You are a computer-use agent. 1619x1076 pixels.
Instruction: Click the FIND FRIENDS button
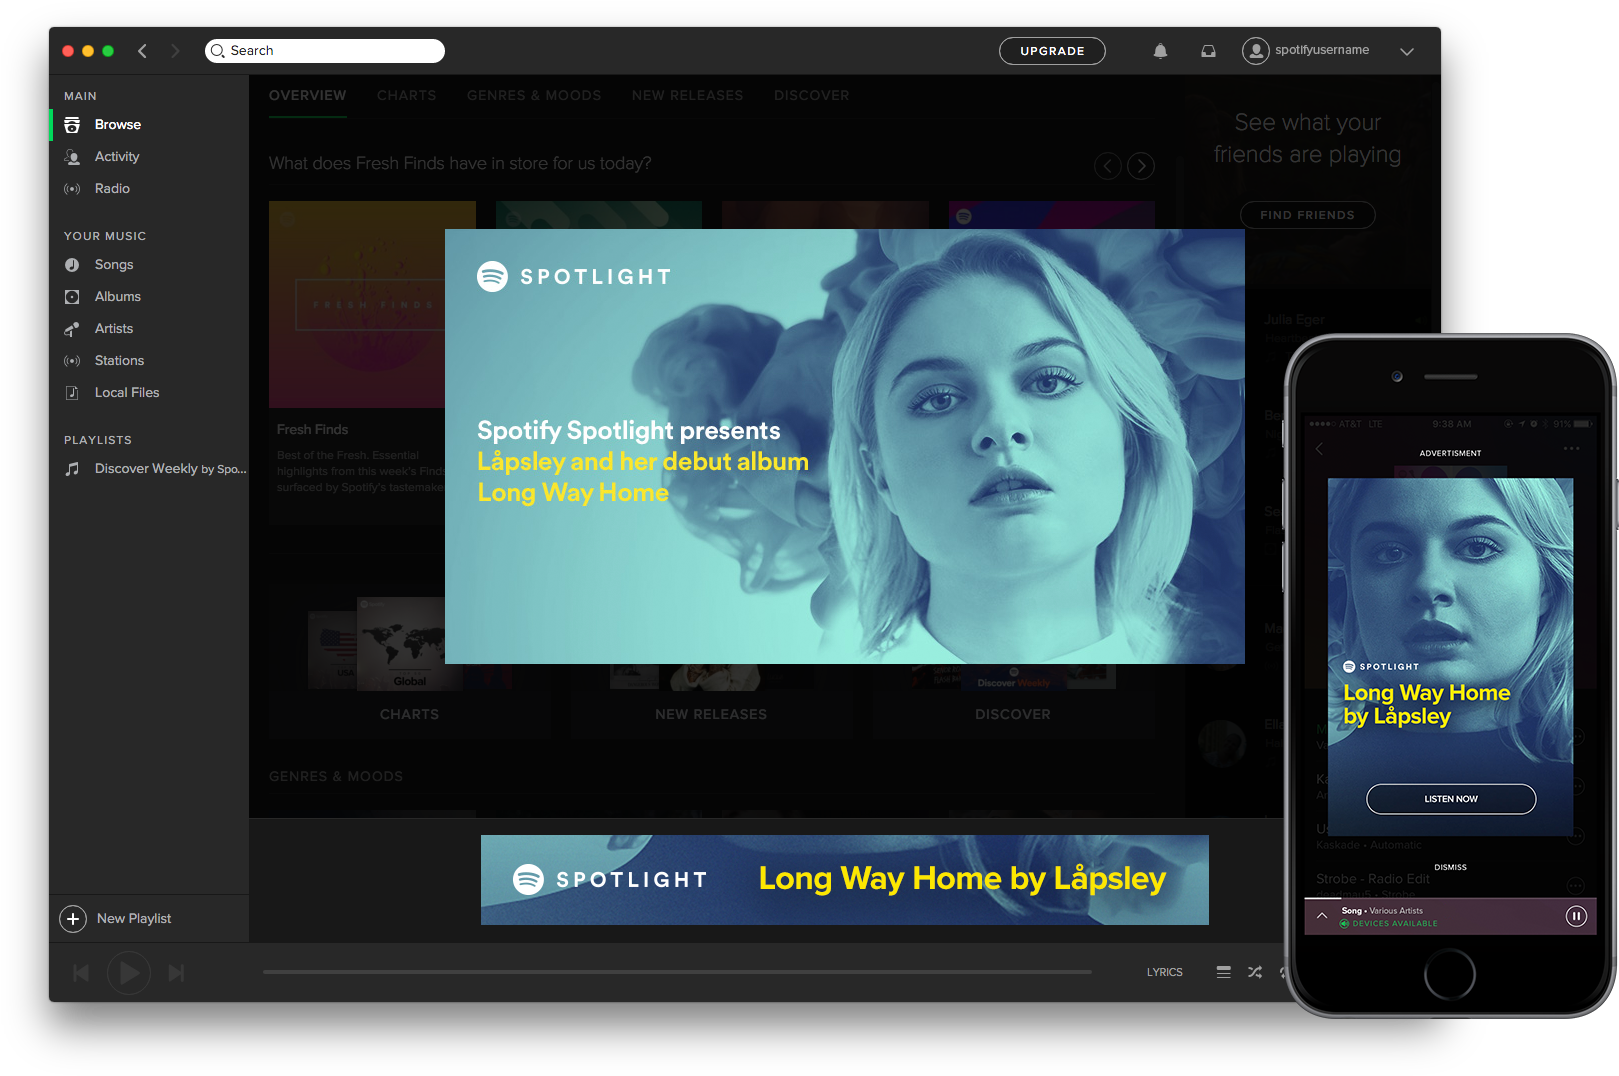click(1307, 215)
